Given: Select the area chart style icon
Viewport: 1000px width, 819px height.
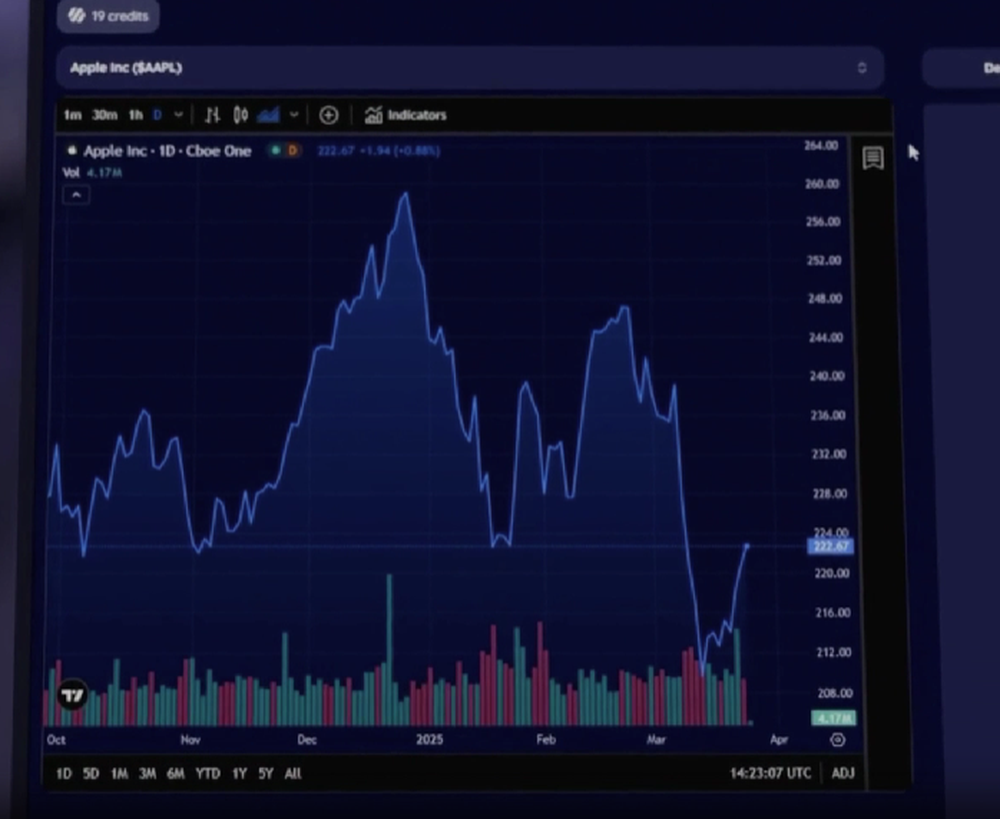Looking at the screenshot, I should pos(268,115).
